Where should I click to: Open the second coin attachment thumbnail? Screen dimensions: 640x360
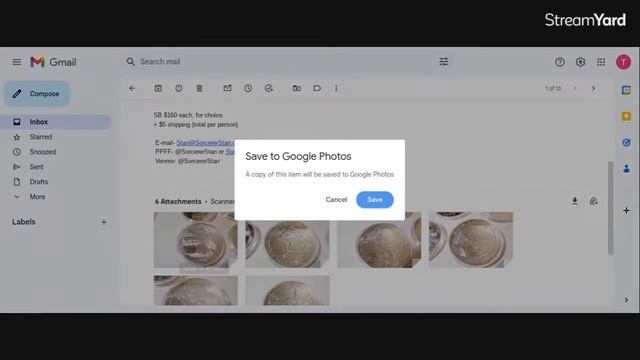(x=287, y=244)
